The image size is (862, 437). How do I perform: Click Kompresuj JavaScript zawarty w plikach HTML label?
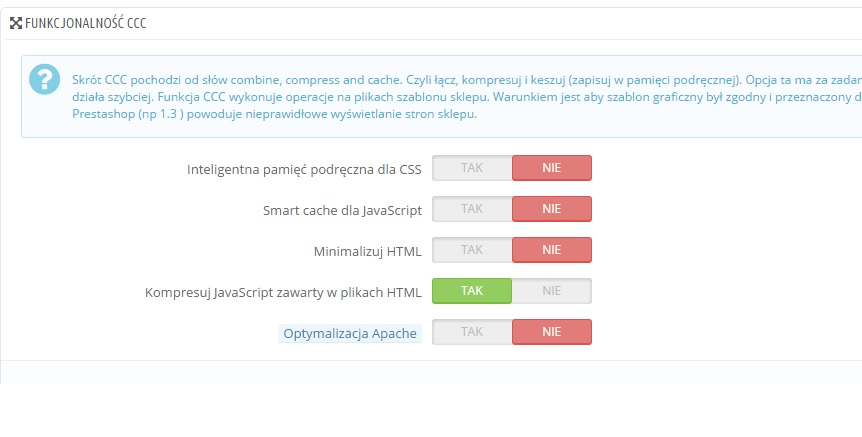(x=283, y=292)
